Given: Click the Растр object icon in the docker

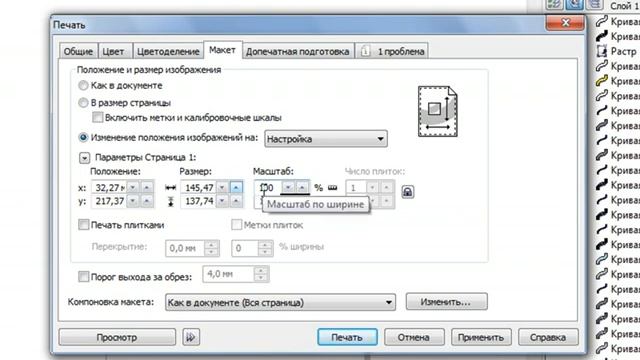Looking at the screenshot, I should click(x=601, y=51).
